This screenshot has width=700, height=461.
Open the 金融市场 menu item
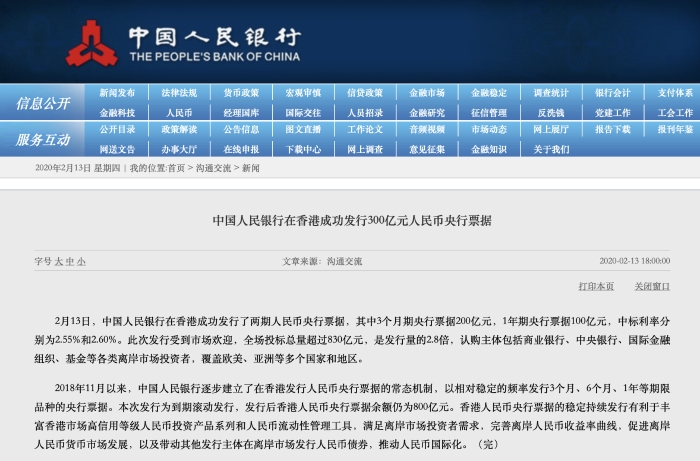[x=427, y=93]
